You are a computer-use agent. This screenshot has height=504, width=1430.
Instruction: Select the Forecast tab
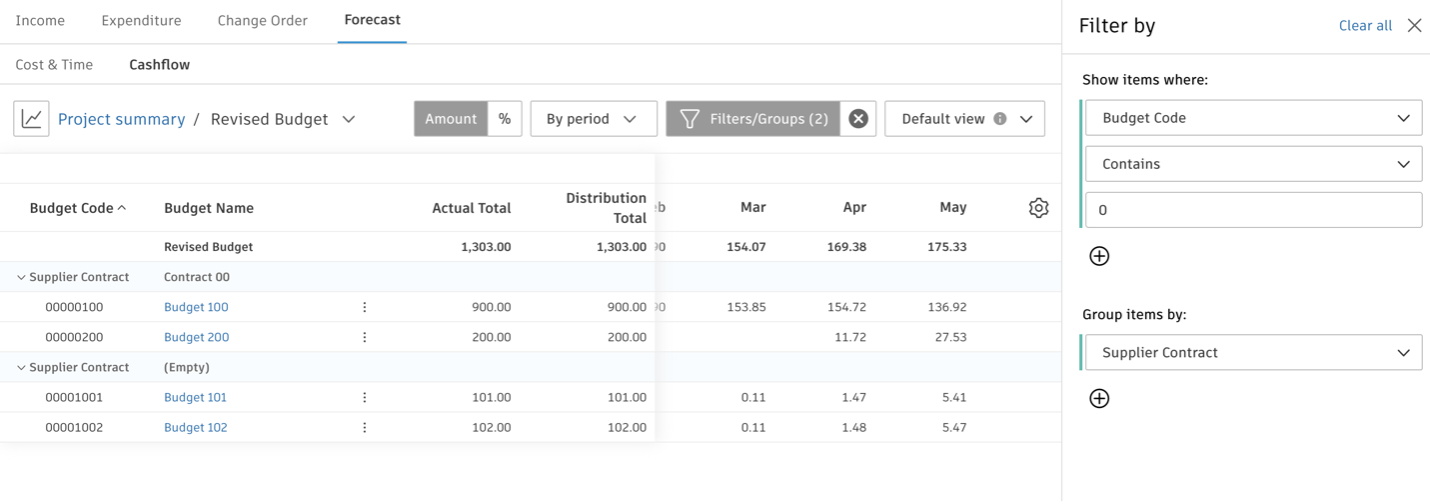coord(372,20)
